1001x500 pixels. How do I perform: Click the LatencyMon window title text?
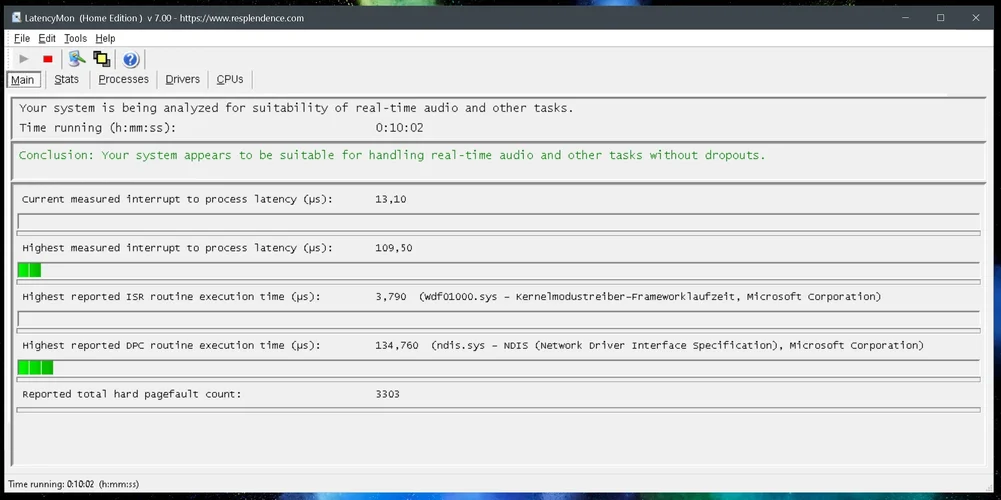(x=164, y=18)
